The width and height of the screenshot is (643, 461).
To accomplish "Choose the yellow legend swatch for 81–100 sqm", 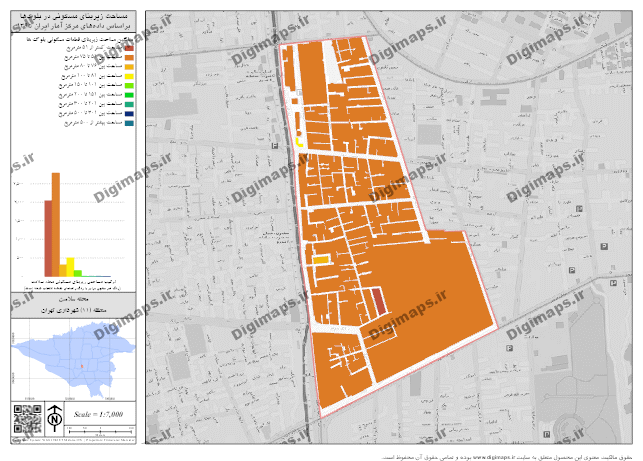I will [129, 76].
